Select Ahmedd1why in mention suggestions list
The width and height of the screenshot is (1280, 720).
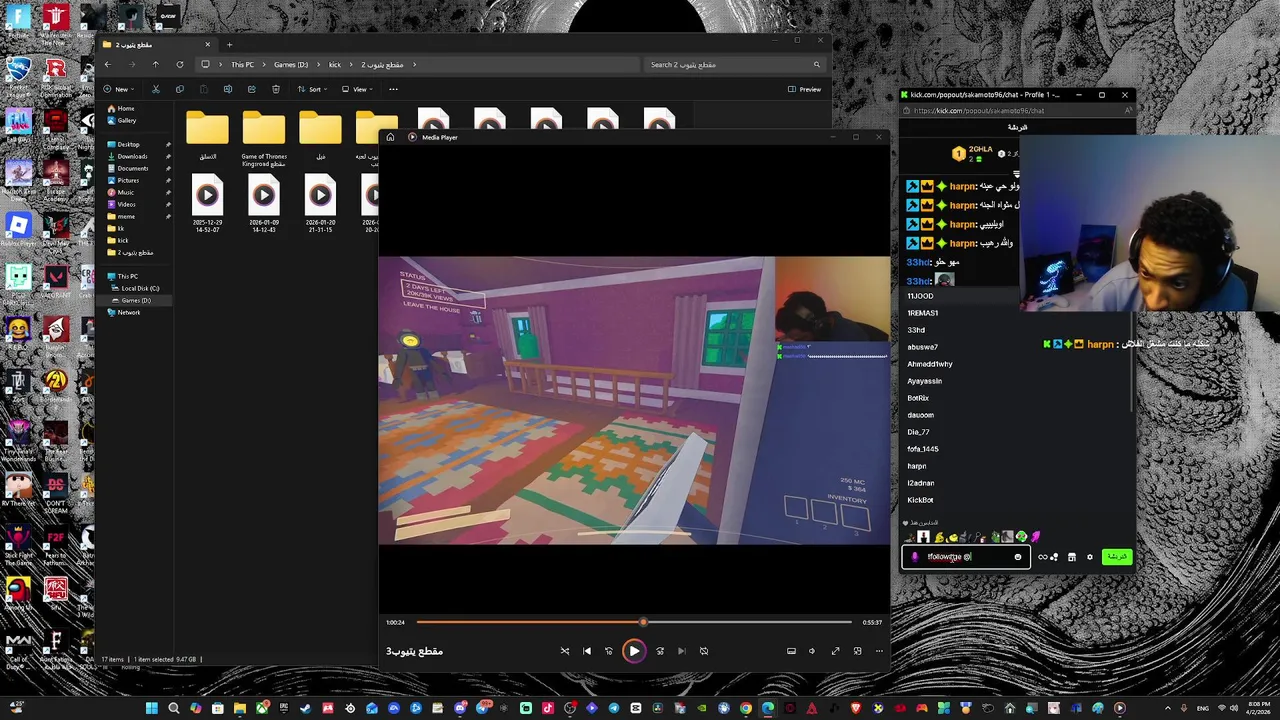(x=930, y=364)
